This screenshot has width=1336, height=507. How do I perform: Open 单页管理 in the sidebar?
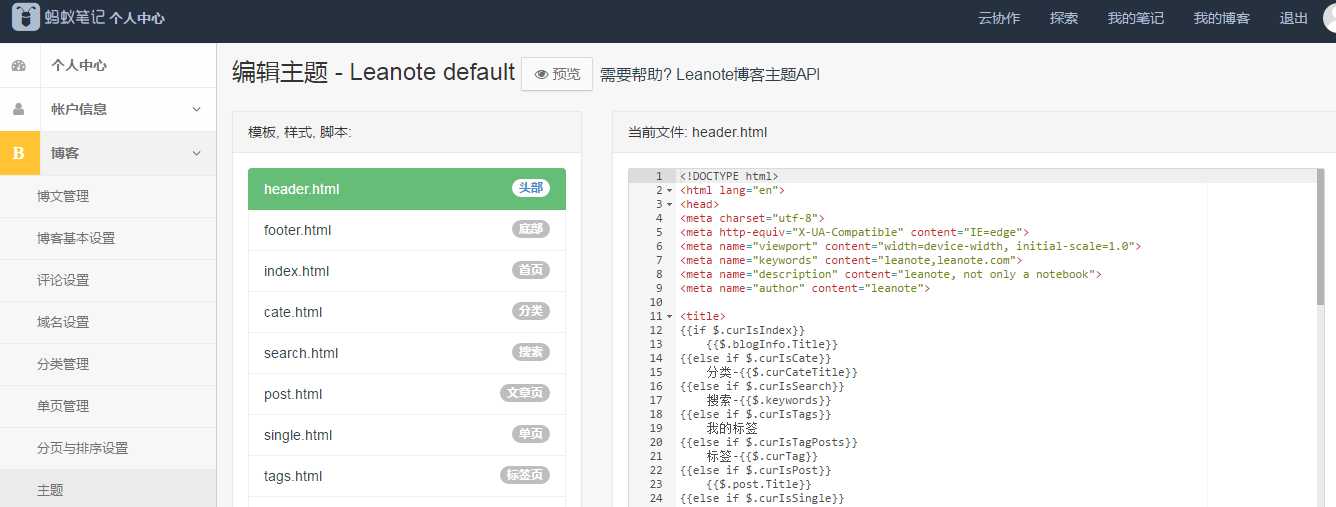pos(108,406)
